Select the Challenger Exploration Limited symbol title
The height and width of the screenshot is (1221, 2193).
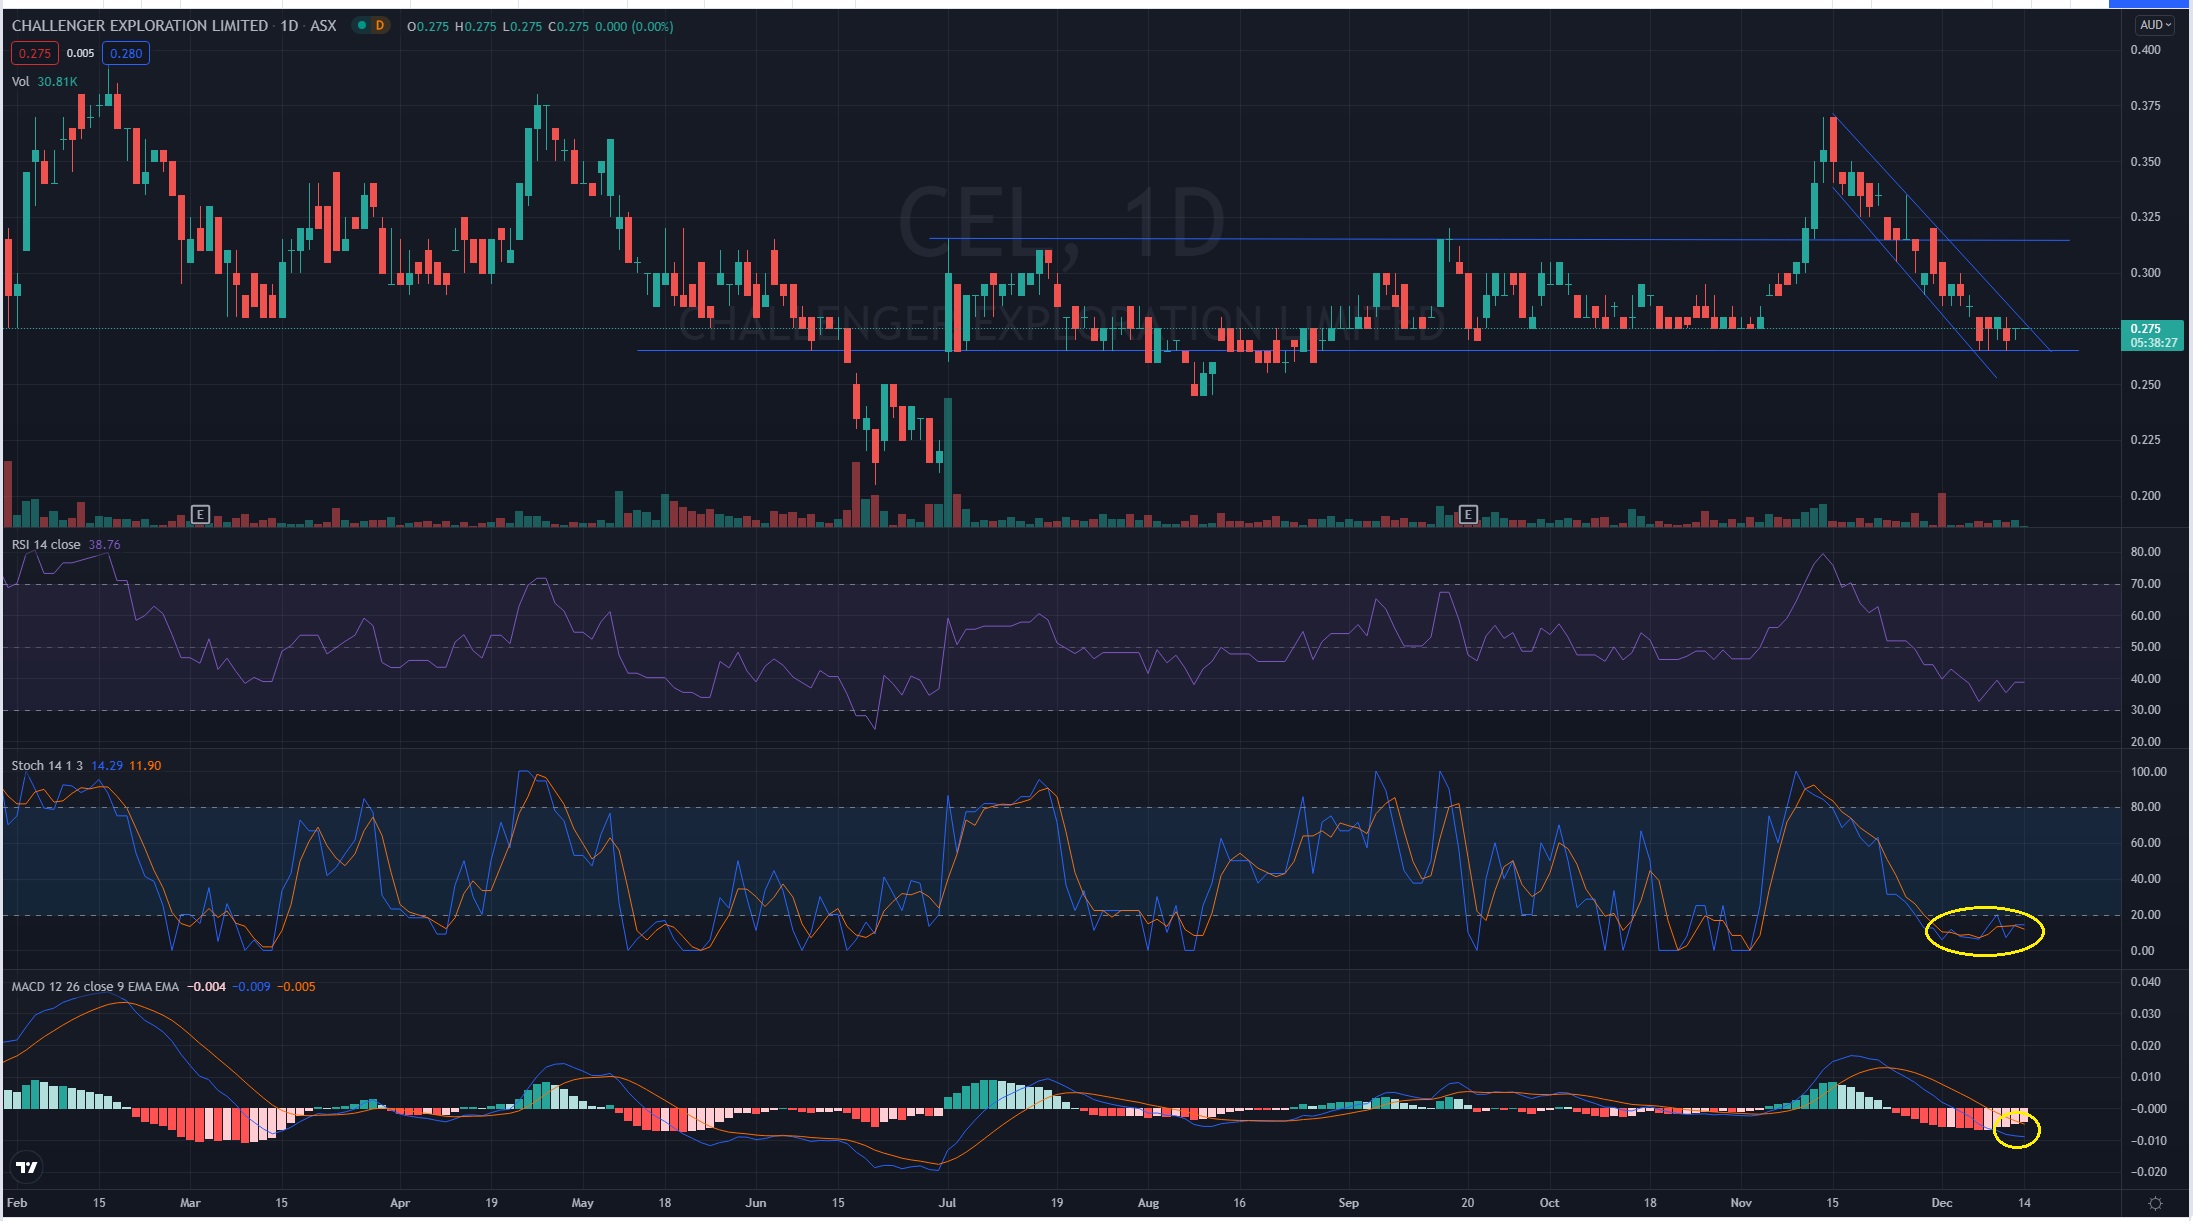140,26
